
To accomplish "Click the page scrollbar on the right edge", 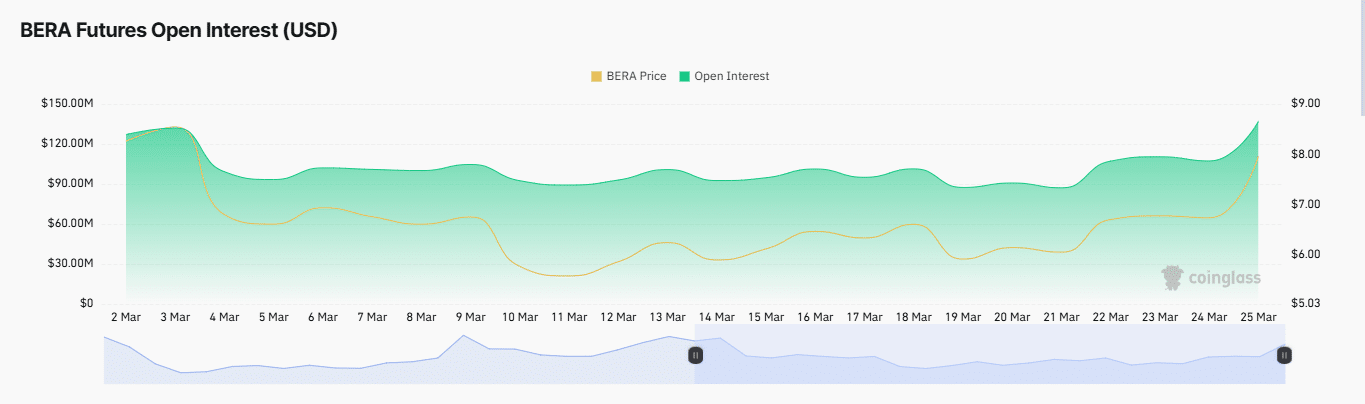I will click(x=1360, y=50).
